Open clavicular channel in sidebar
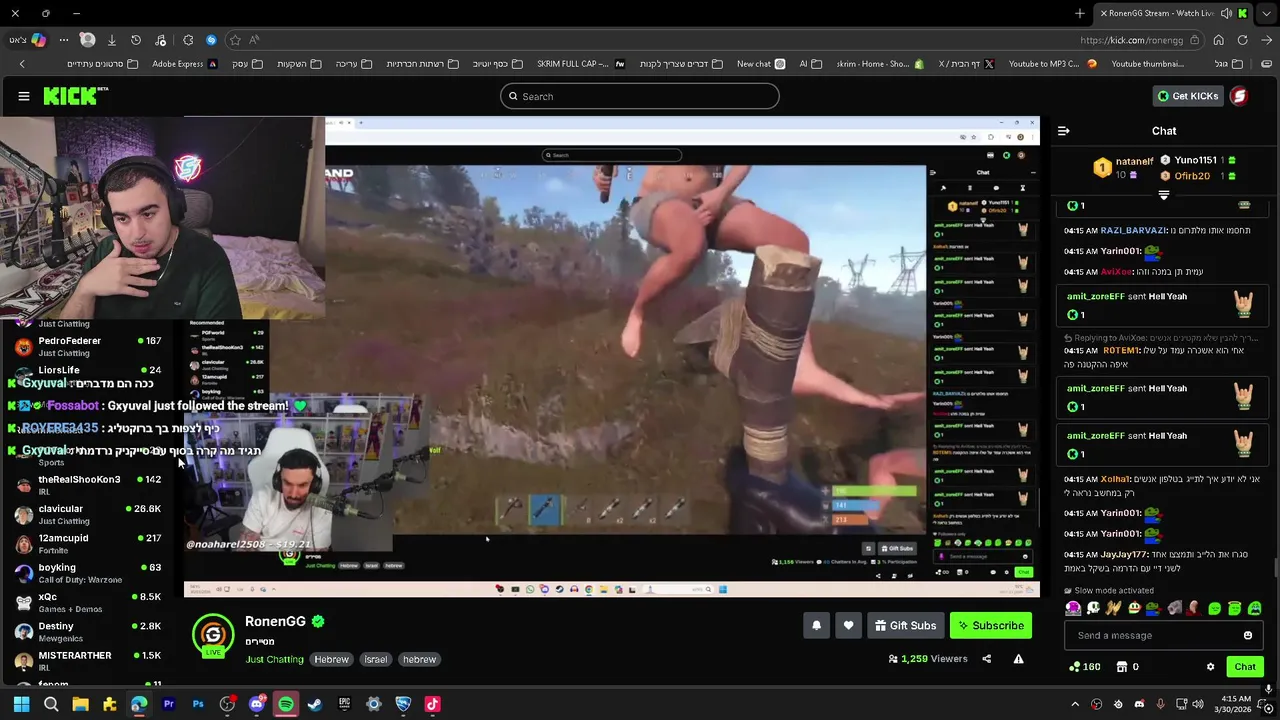The height and width of the screenshot is (720, 1280). 90,515
